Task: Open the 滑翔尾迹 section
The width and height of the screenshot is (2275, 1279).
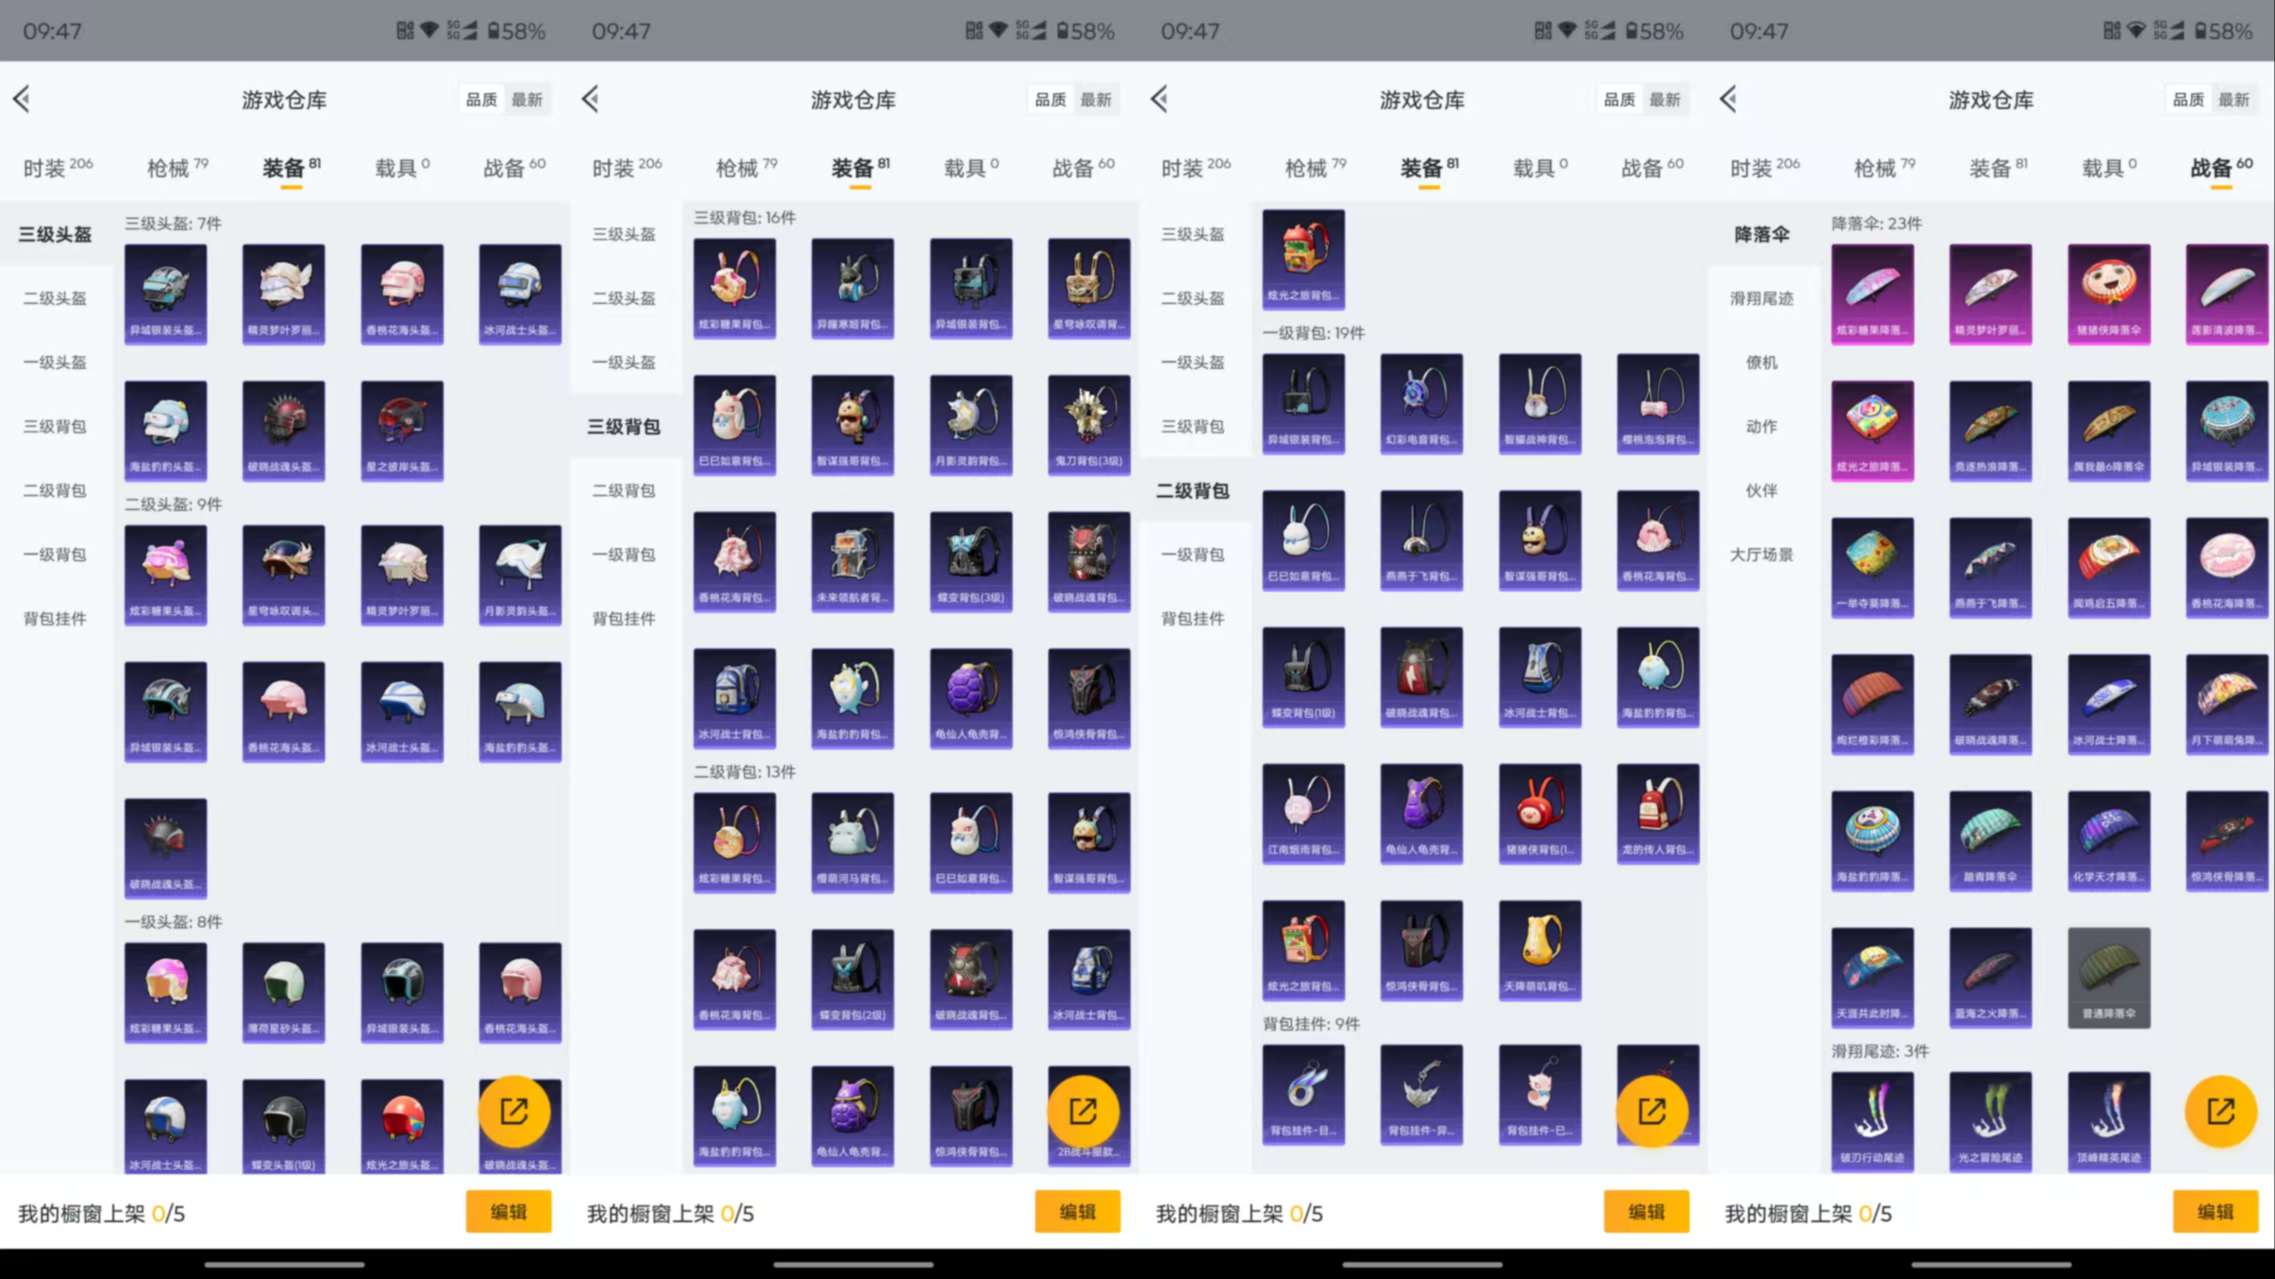Action: pos(1763,297)
